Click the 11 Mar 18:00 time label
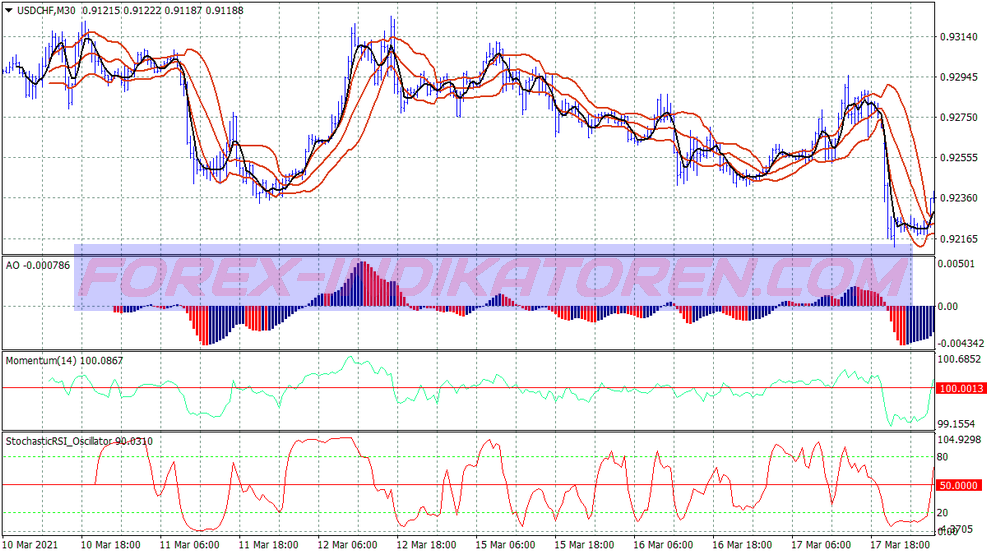This screenshot has width=987, height=555. [x=269, y=545]
